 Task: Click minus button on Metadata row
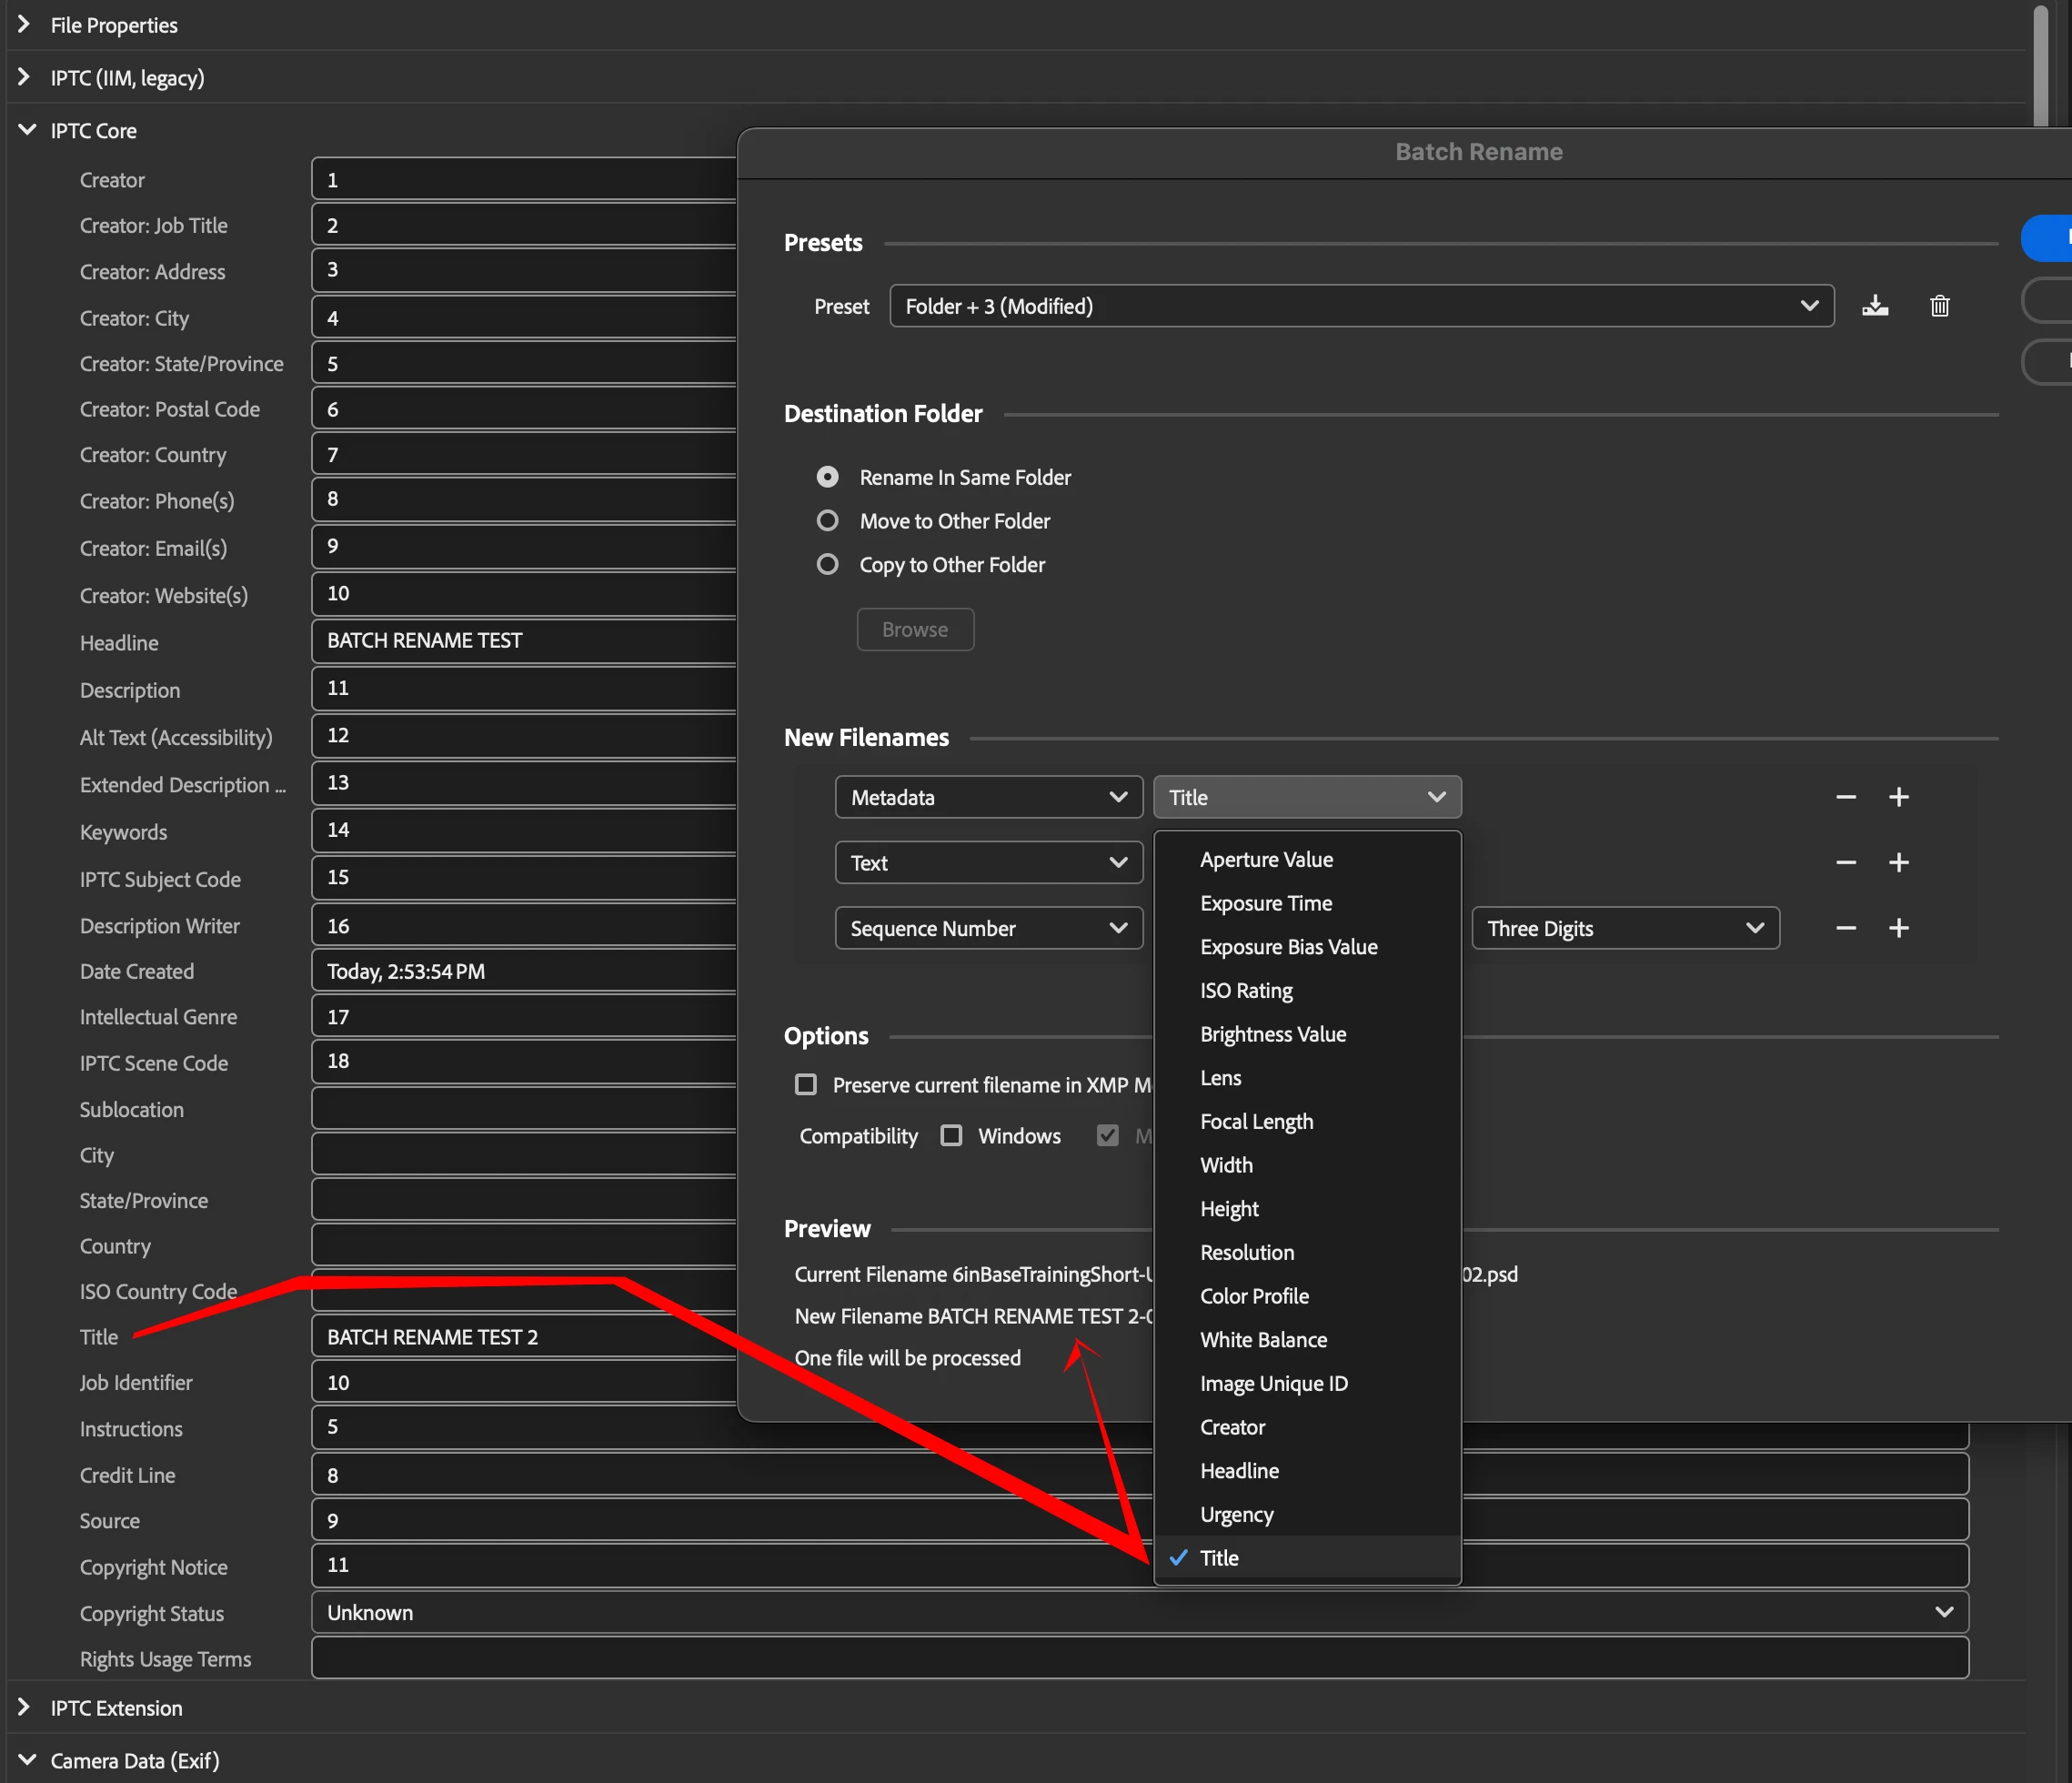[x=1846, y=797]
